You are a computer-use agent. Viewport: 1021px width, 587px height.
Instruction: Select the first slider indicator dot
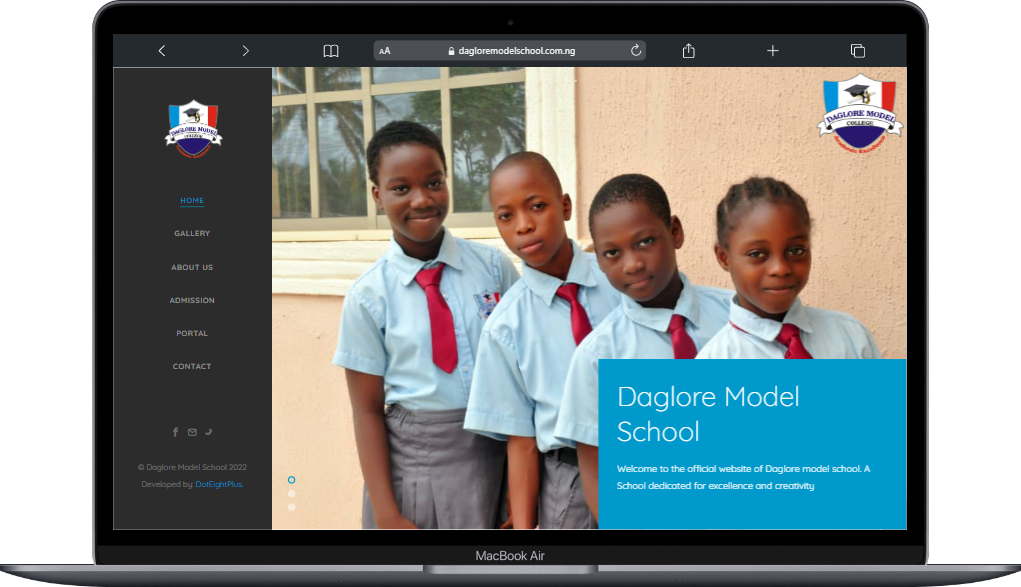click(x=291, y=480)
